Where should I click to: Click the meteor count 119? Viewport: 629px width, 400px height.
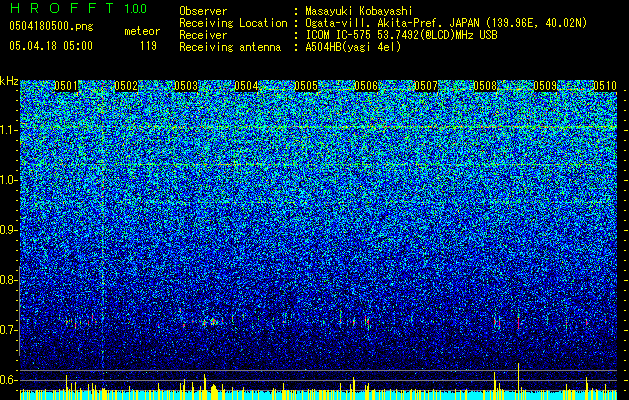(x=148, y=46)
